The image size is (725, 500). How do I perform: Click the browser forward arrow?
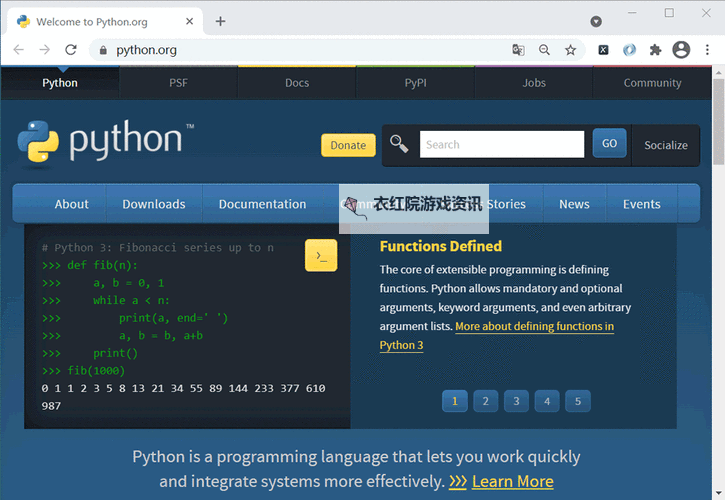(x=44, y=49)
